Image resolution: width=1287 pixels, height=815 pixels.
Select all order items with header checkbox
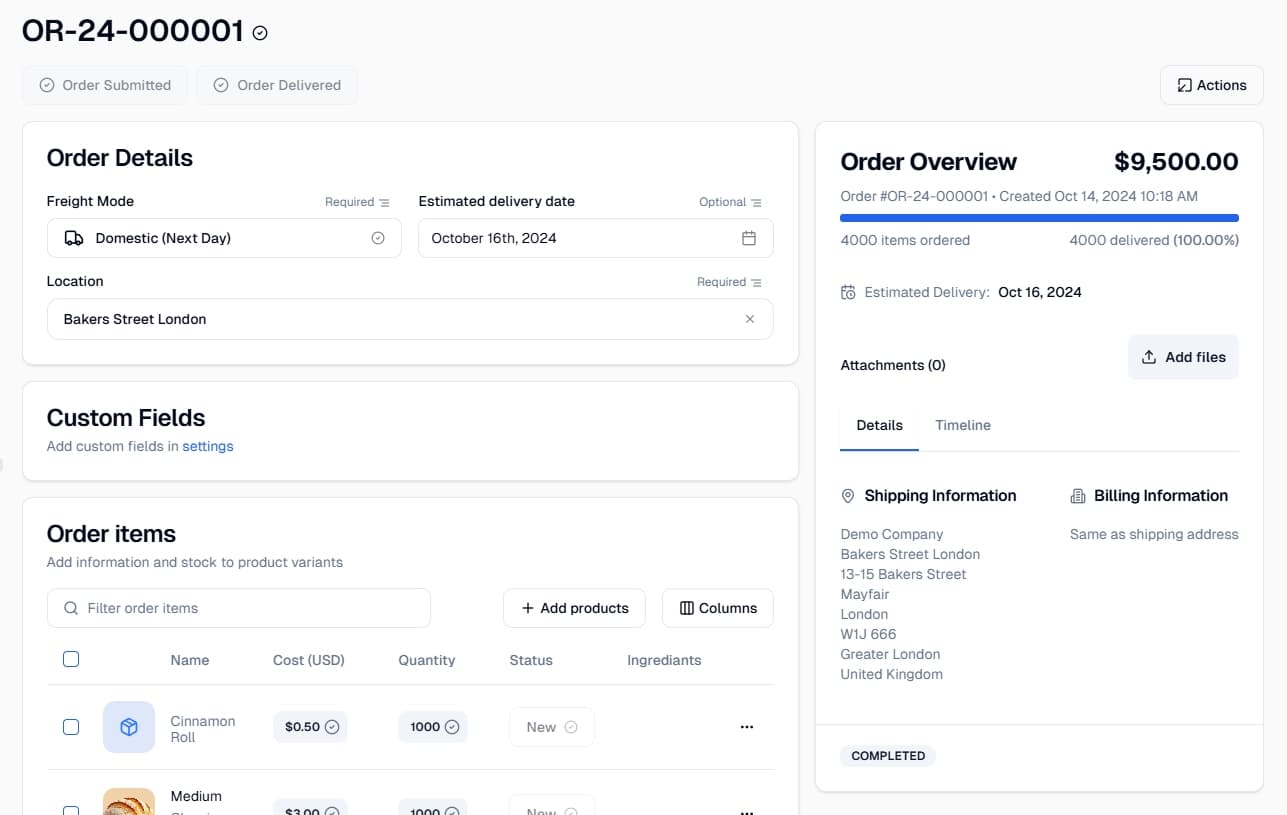[x=70, y=659]
